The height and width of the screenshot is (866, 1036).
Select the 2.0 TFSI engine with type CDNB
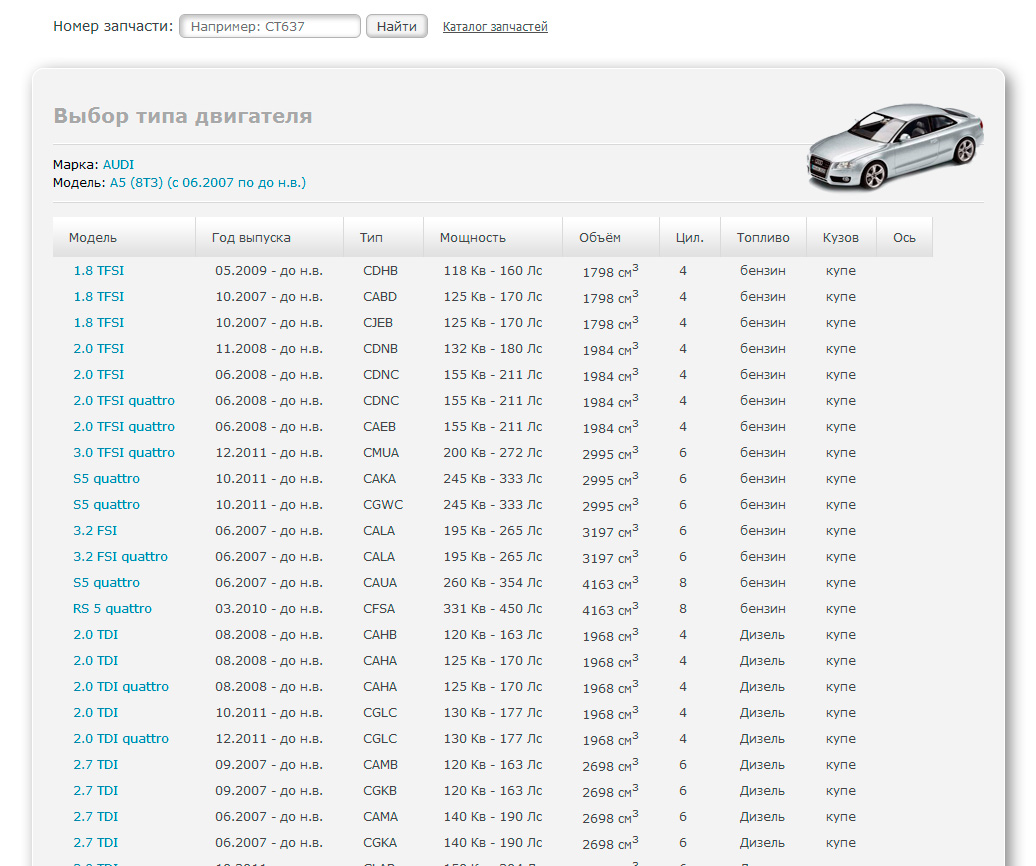coord(99,349)
